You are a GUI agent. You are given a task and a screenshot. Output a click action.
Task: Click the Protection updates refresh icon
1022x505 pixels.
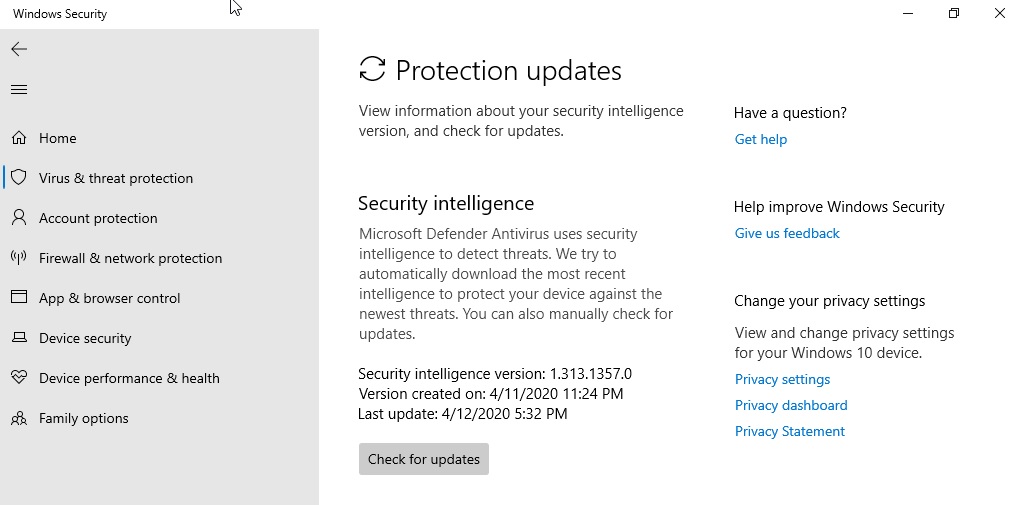point(372,70)
